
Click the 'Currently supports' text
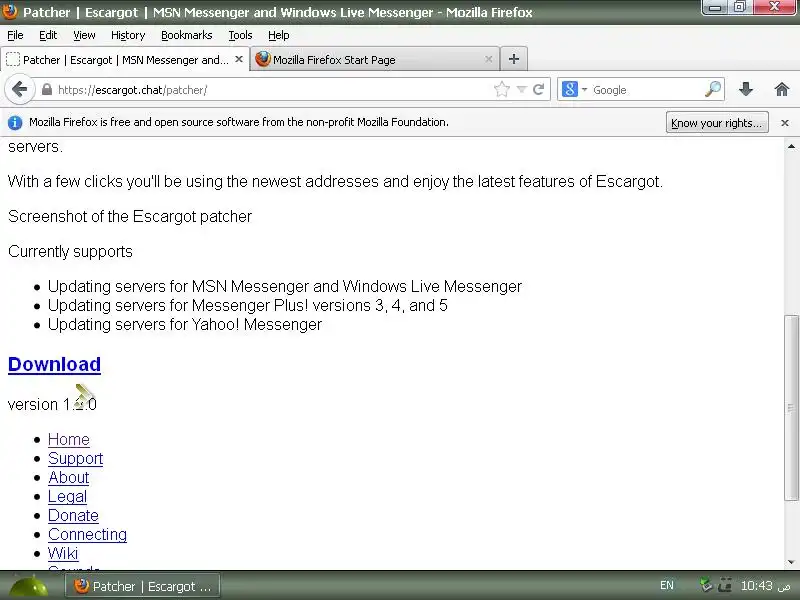coord(70,252)
